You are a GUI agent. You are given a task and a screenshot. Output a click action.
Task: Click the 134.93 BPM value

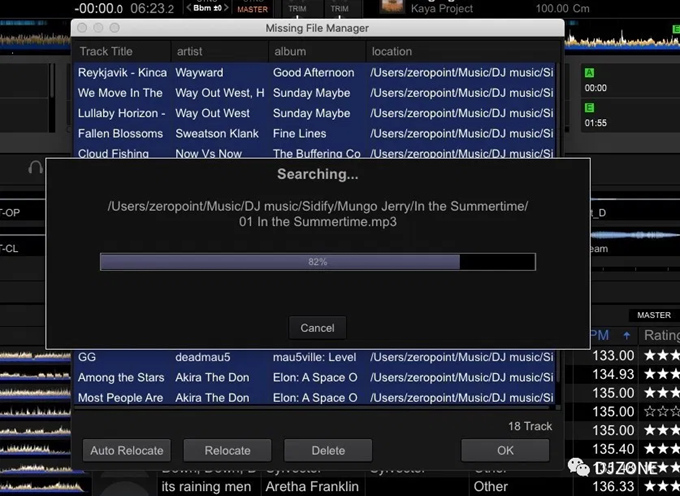[x=613, y=374]
